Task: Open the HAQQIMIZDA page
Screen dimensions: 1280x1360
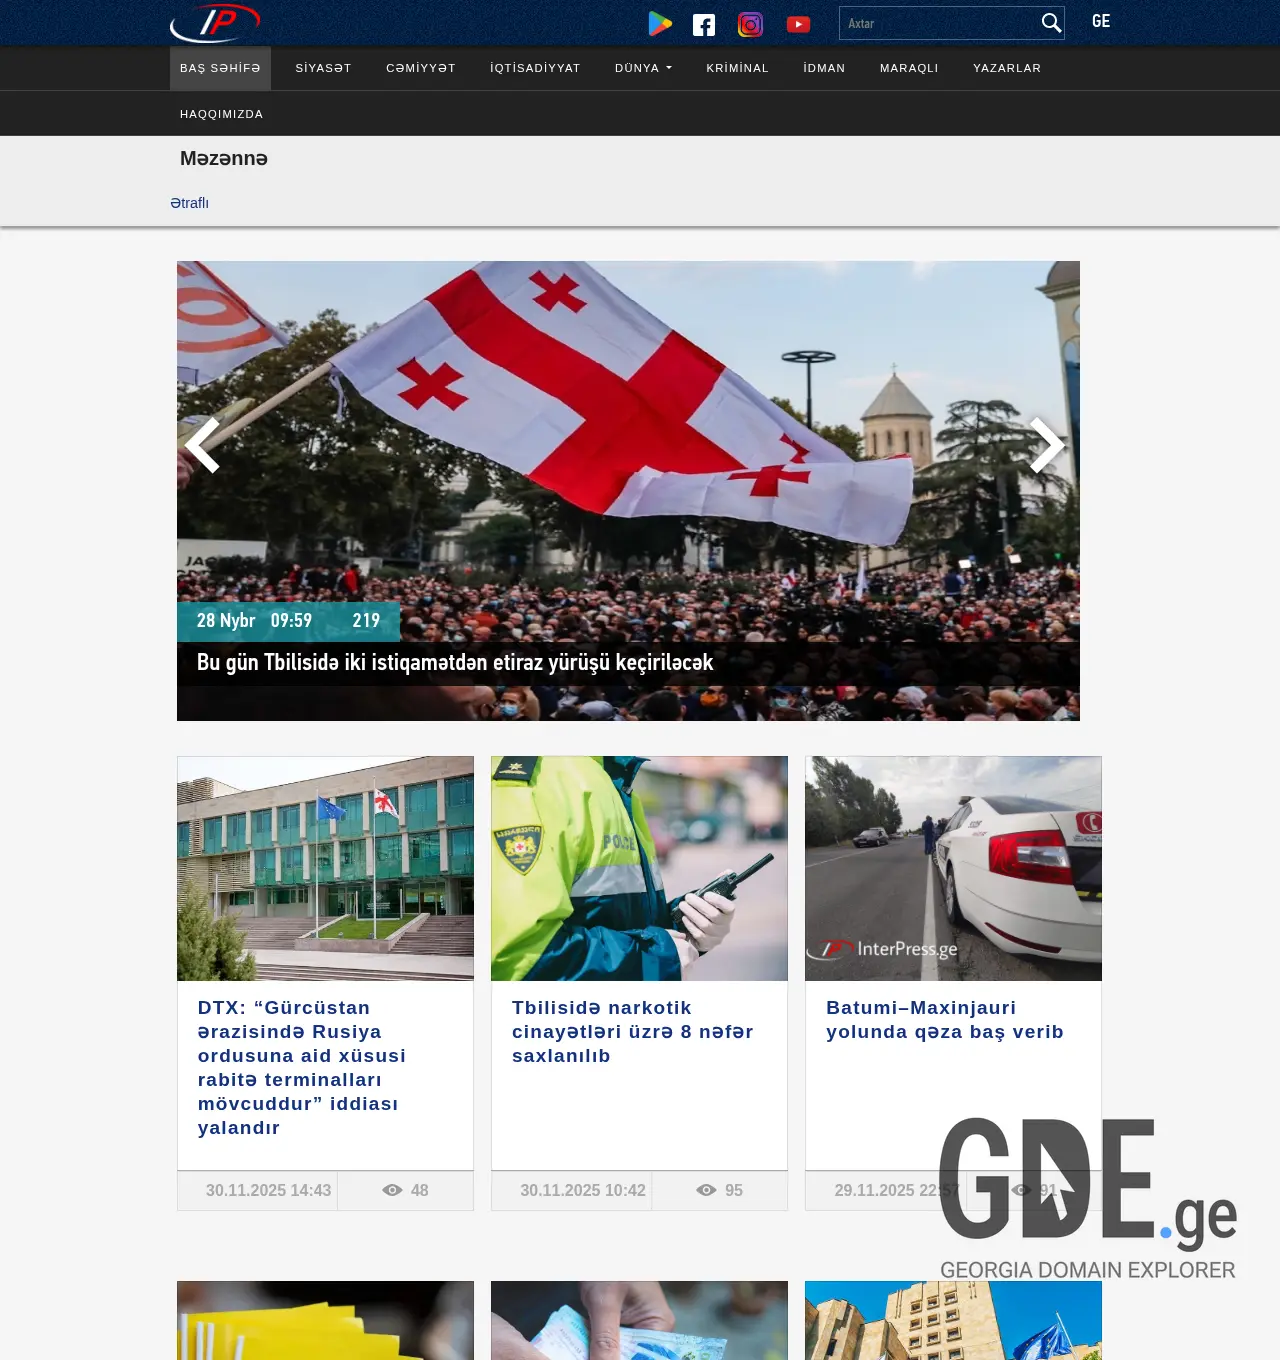Action: click(x=221, y=113)
